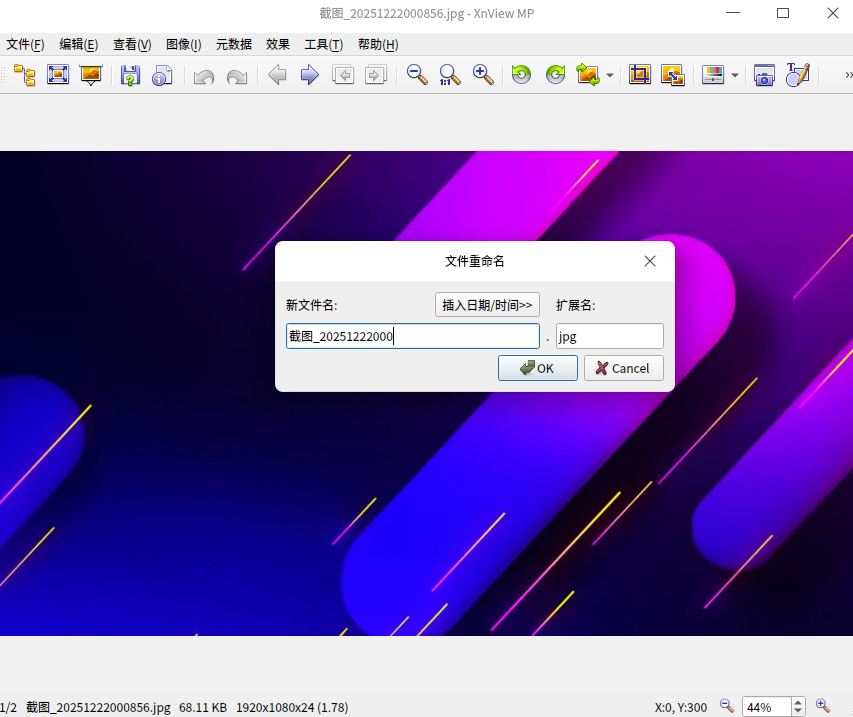
Task: Cancel the rename dialog
Action: [622, 368]
